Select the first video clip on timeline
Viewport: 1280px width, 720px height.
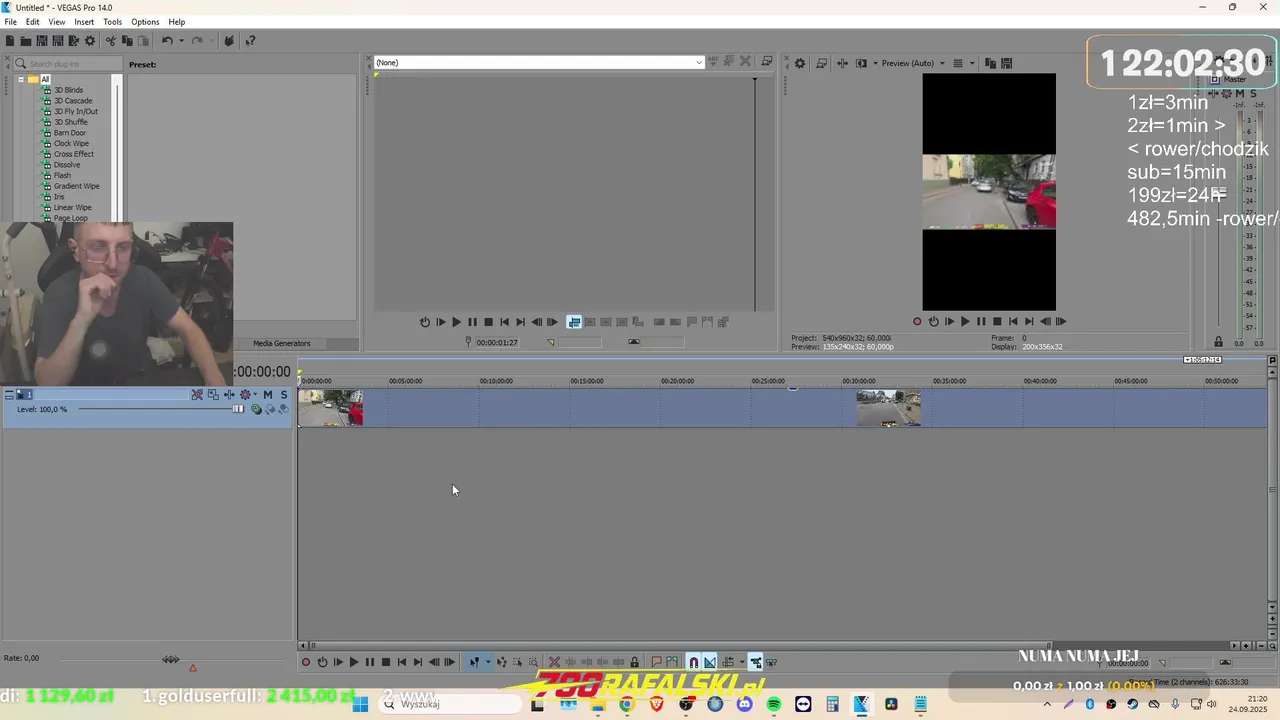point(331,408)
